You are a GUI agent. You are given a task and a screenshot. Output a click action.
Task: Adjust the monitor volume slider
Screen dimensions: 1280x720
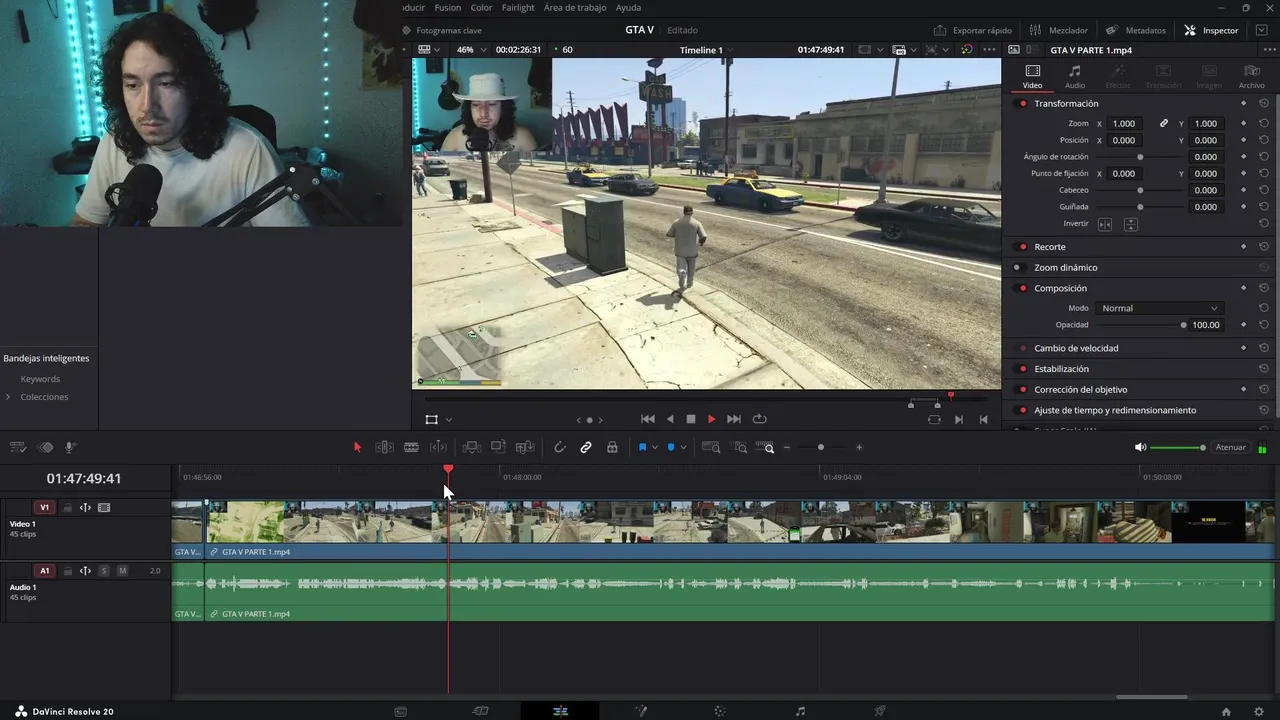point(1178,447)
